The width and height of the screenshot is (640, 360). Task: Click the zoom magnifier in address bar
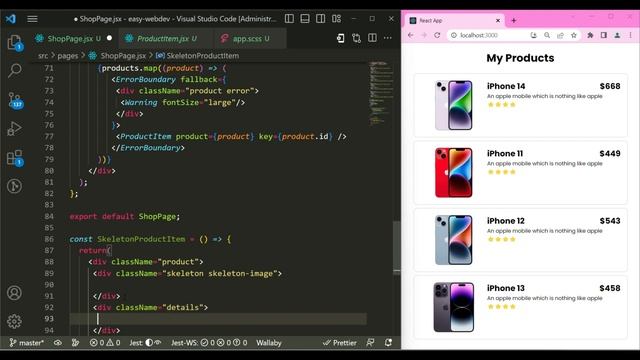[547, 36]
